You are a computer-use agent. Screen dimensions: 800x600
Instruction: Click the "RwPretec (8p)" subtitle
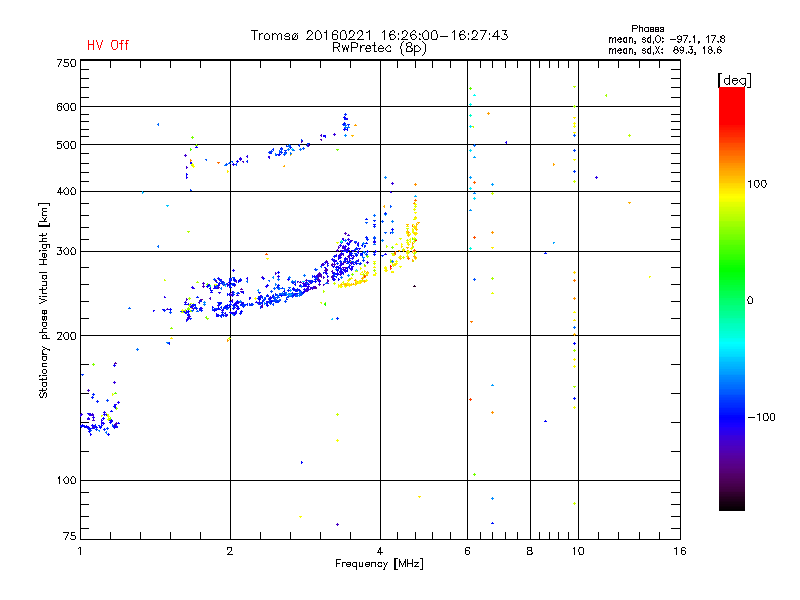pos(379,48)
